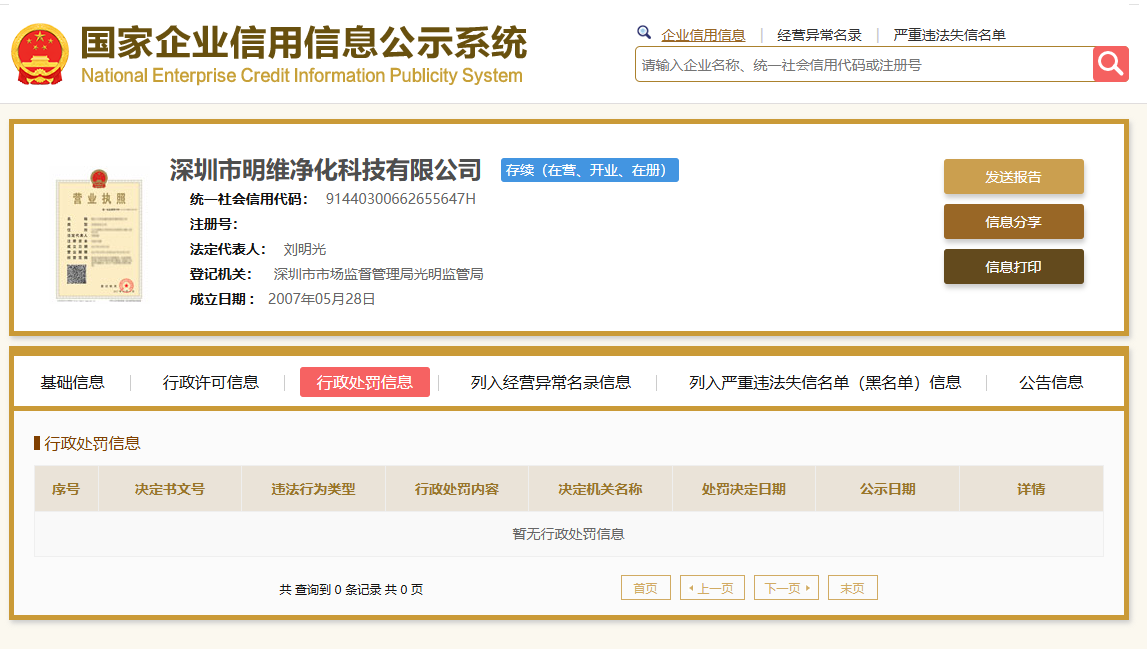The height and width of the screenshot is (649, 1147).
Task: Click the 上一页 pagination button
Action: coord(712,588)
